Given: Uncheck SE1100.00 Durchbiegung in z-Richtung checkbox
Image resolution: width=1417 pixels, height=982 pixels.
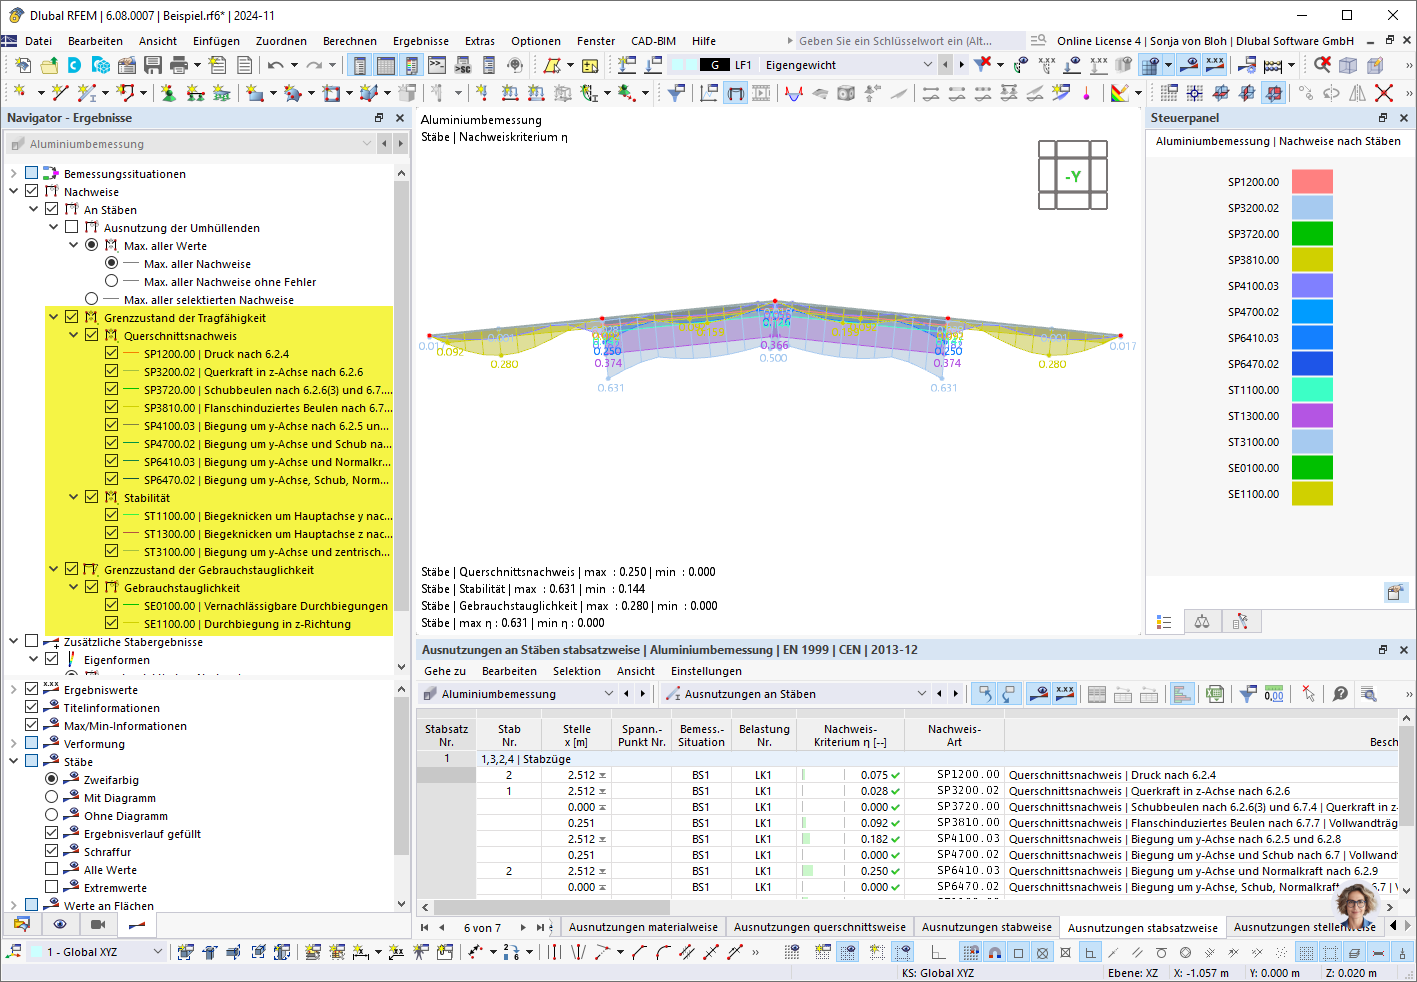Looking at the screenshot, I should click(111, 624).
